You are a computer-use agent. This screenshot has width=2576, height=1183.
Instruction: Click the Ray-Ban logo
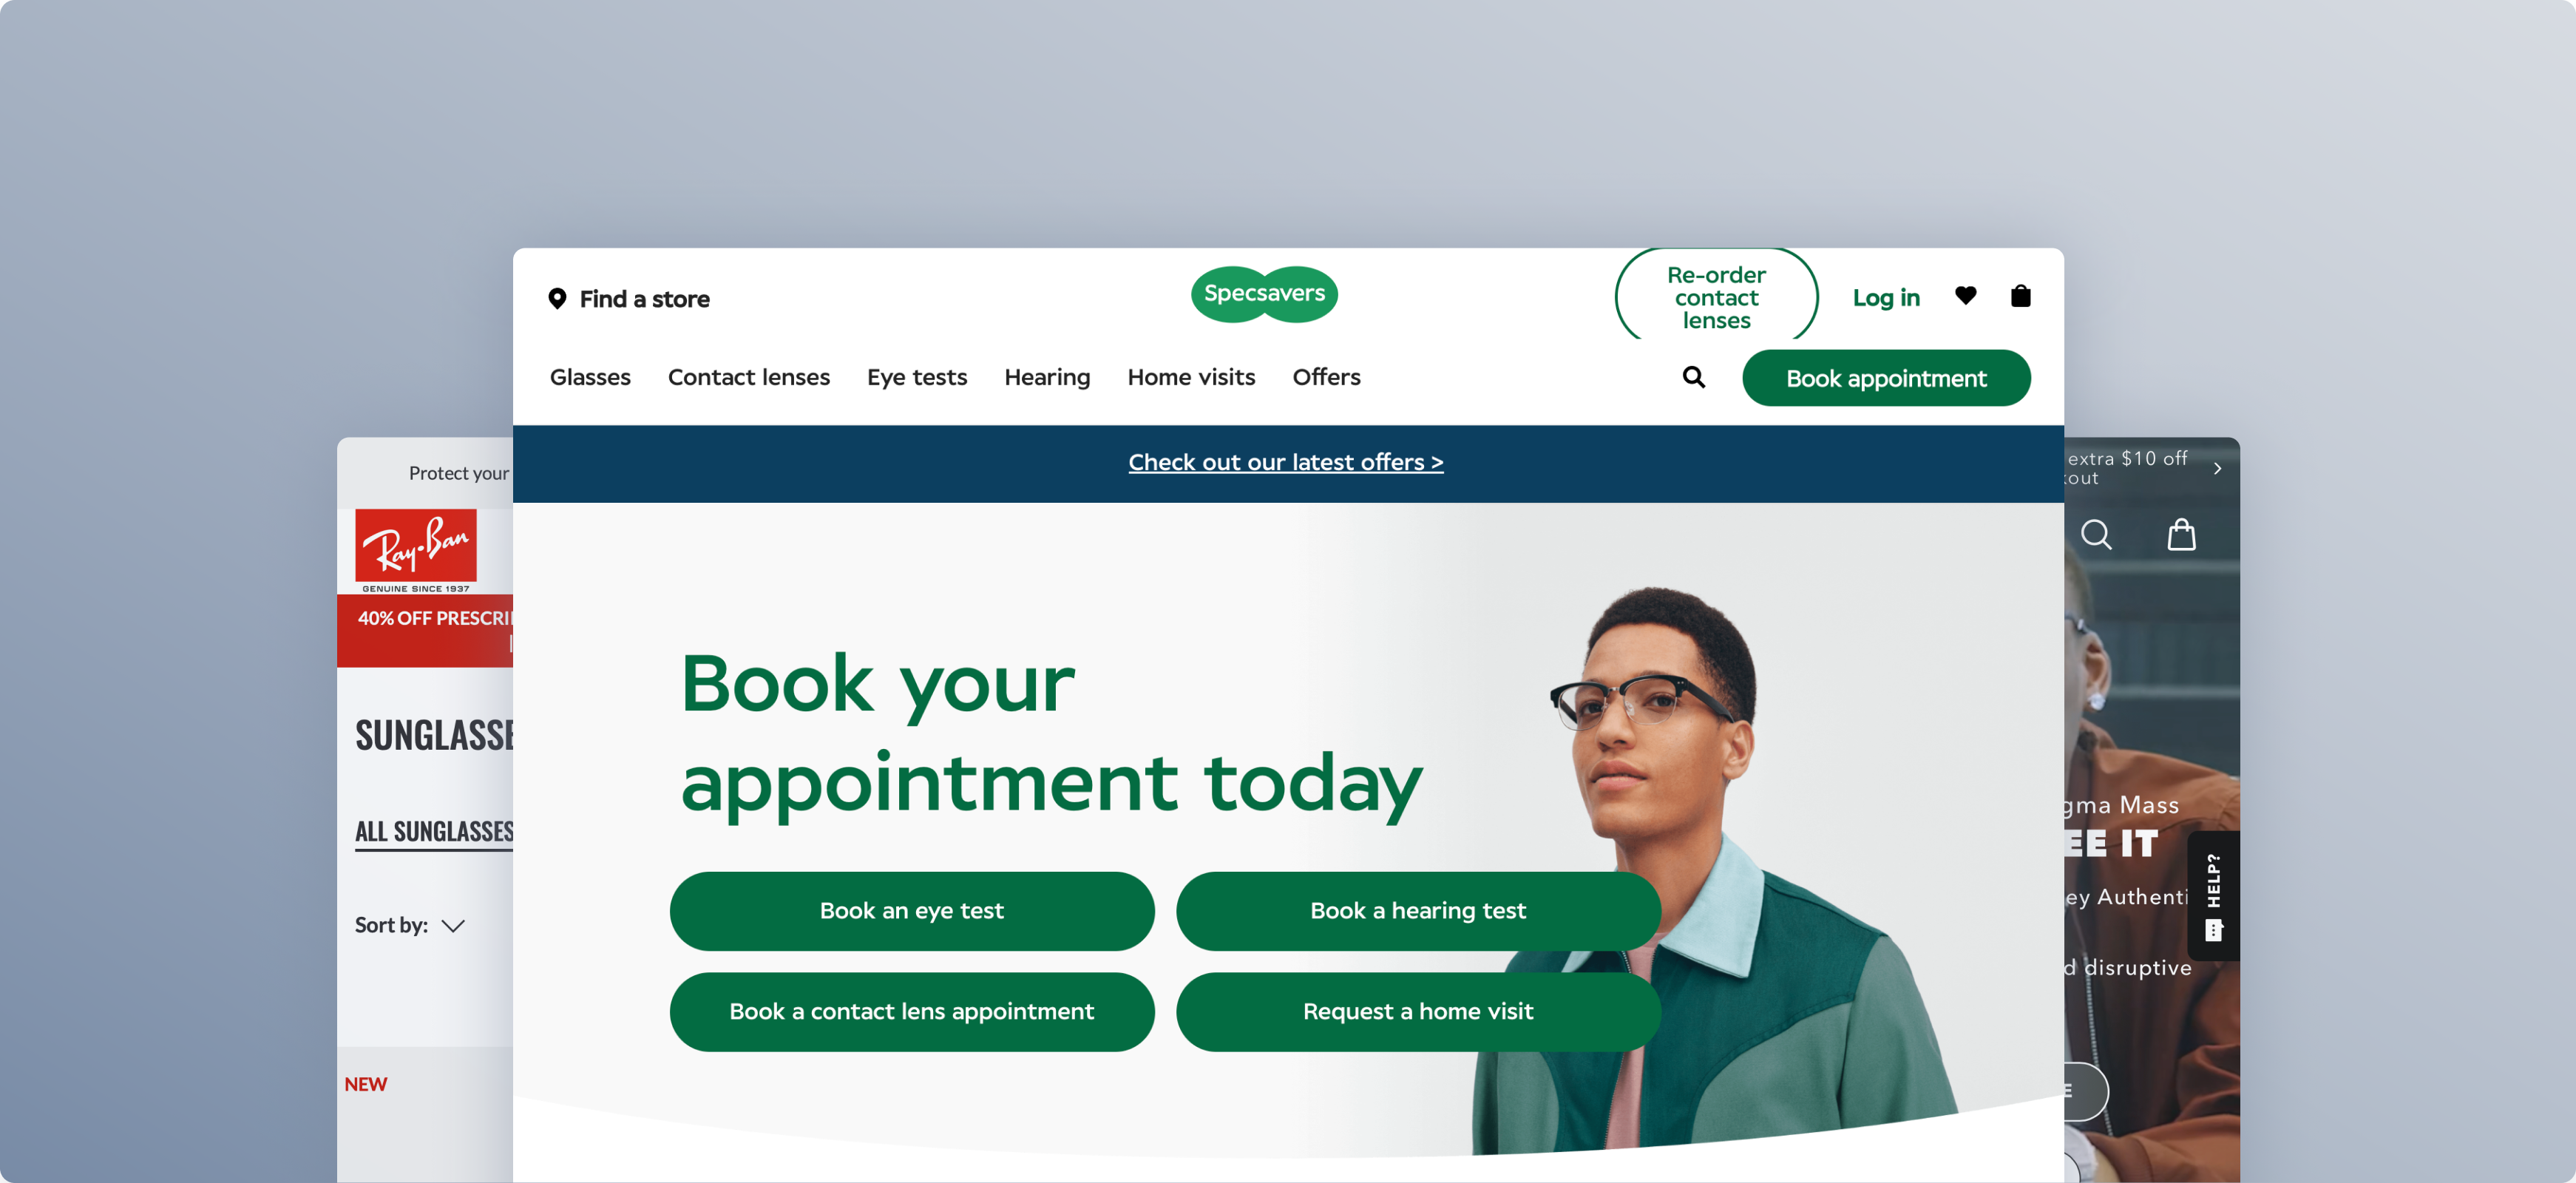[x=416, y=550]
